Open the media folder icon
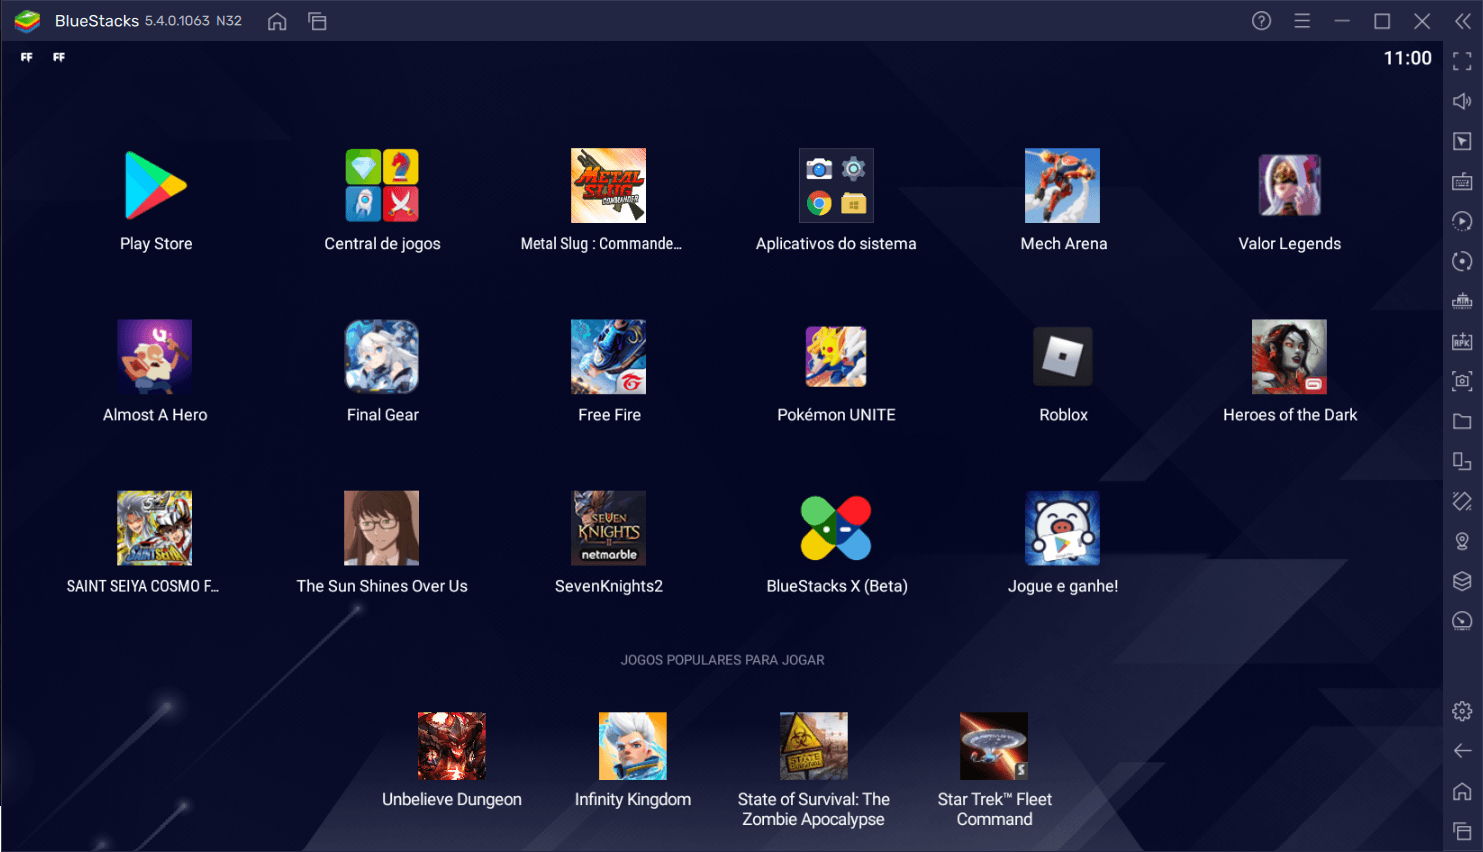The image size is (1483, 852). pos(1462,421)
